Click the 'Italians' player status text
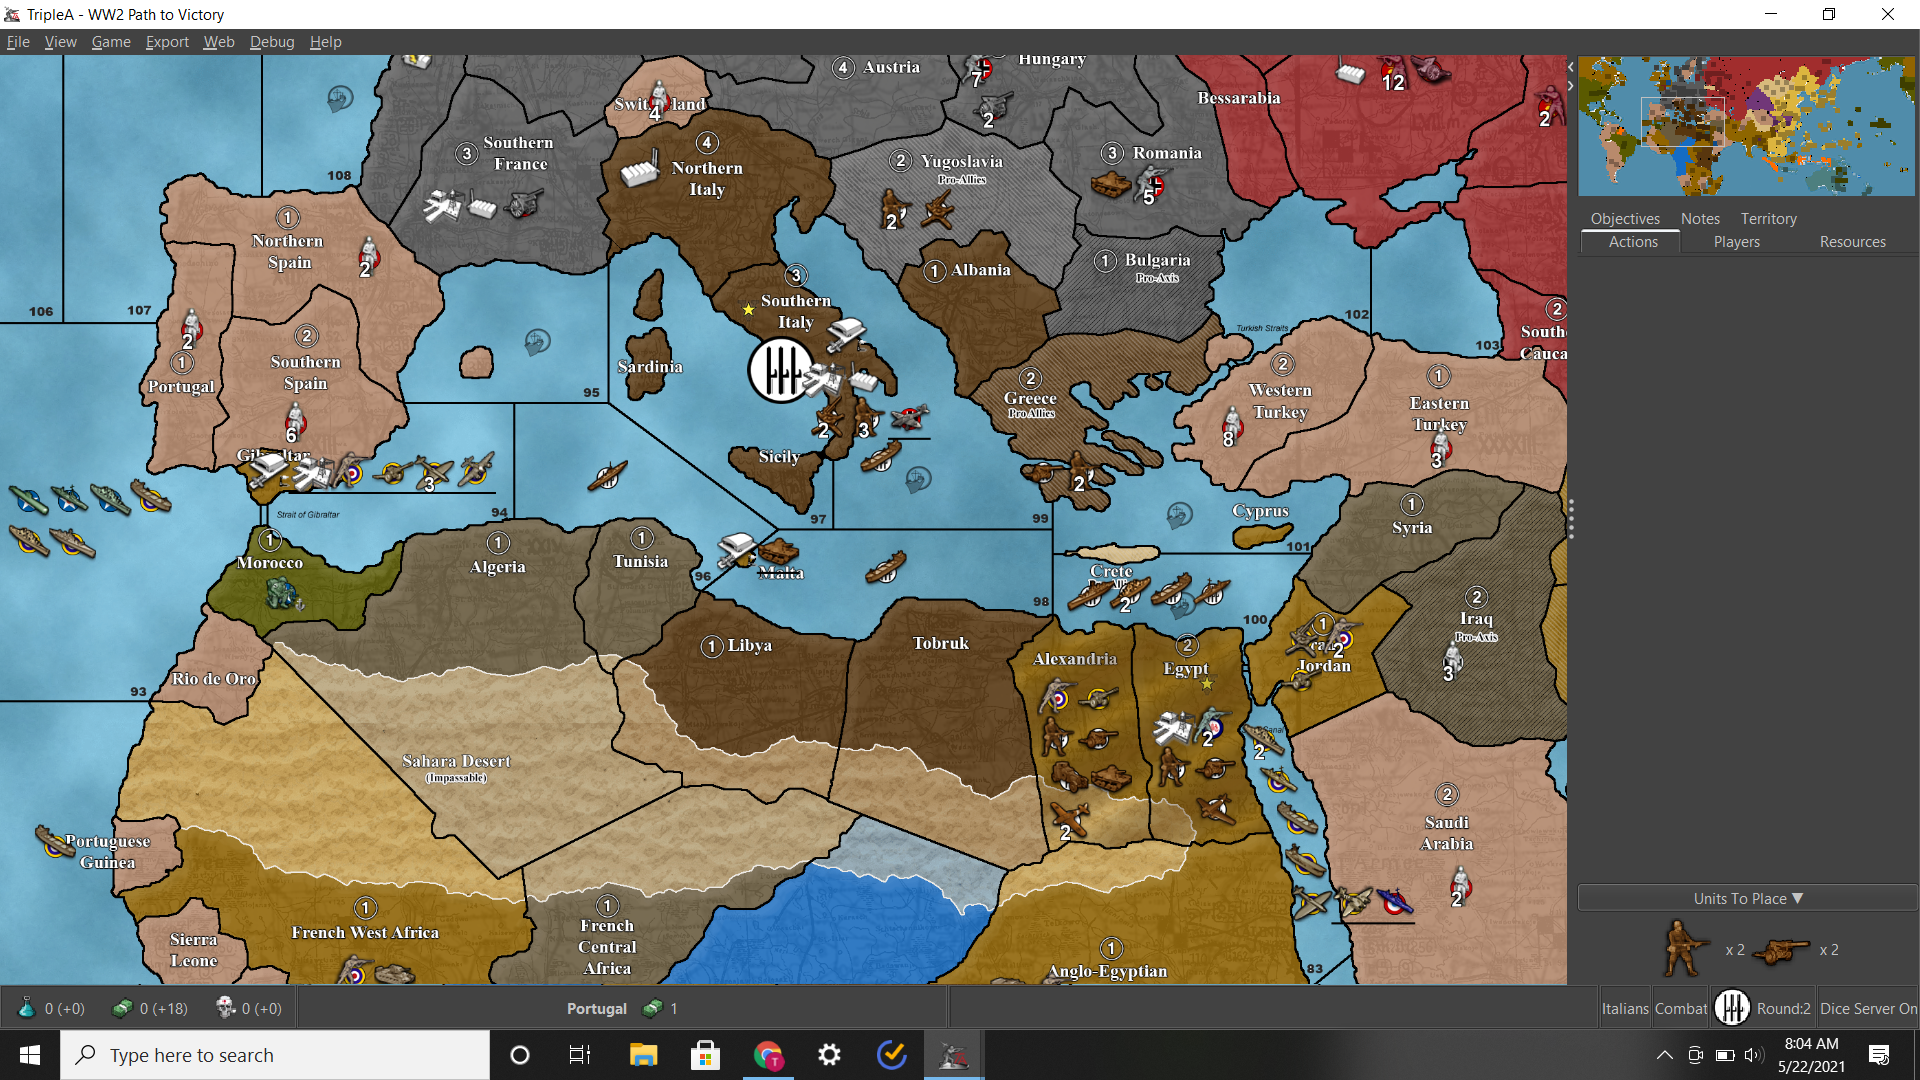The height and width of the screenshot is (1080, 1920). 1625,1008
